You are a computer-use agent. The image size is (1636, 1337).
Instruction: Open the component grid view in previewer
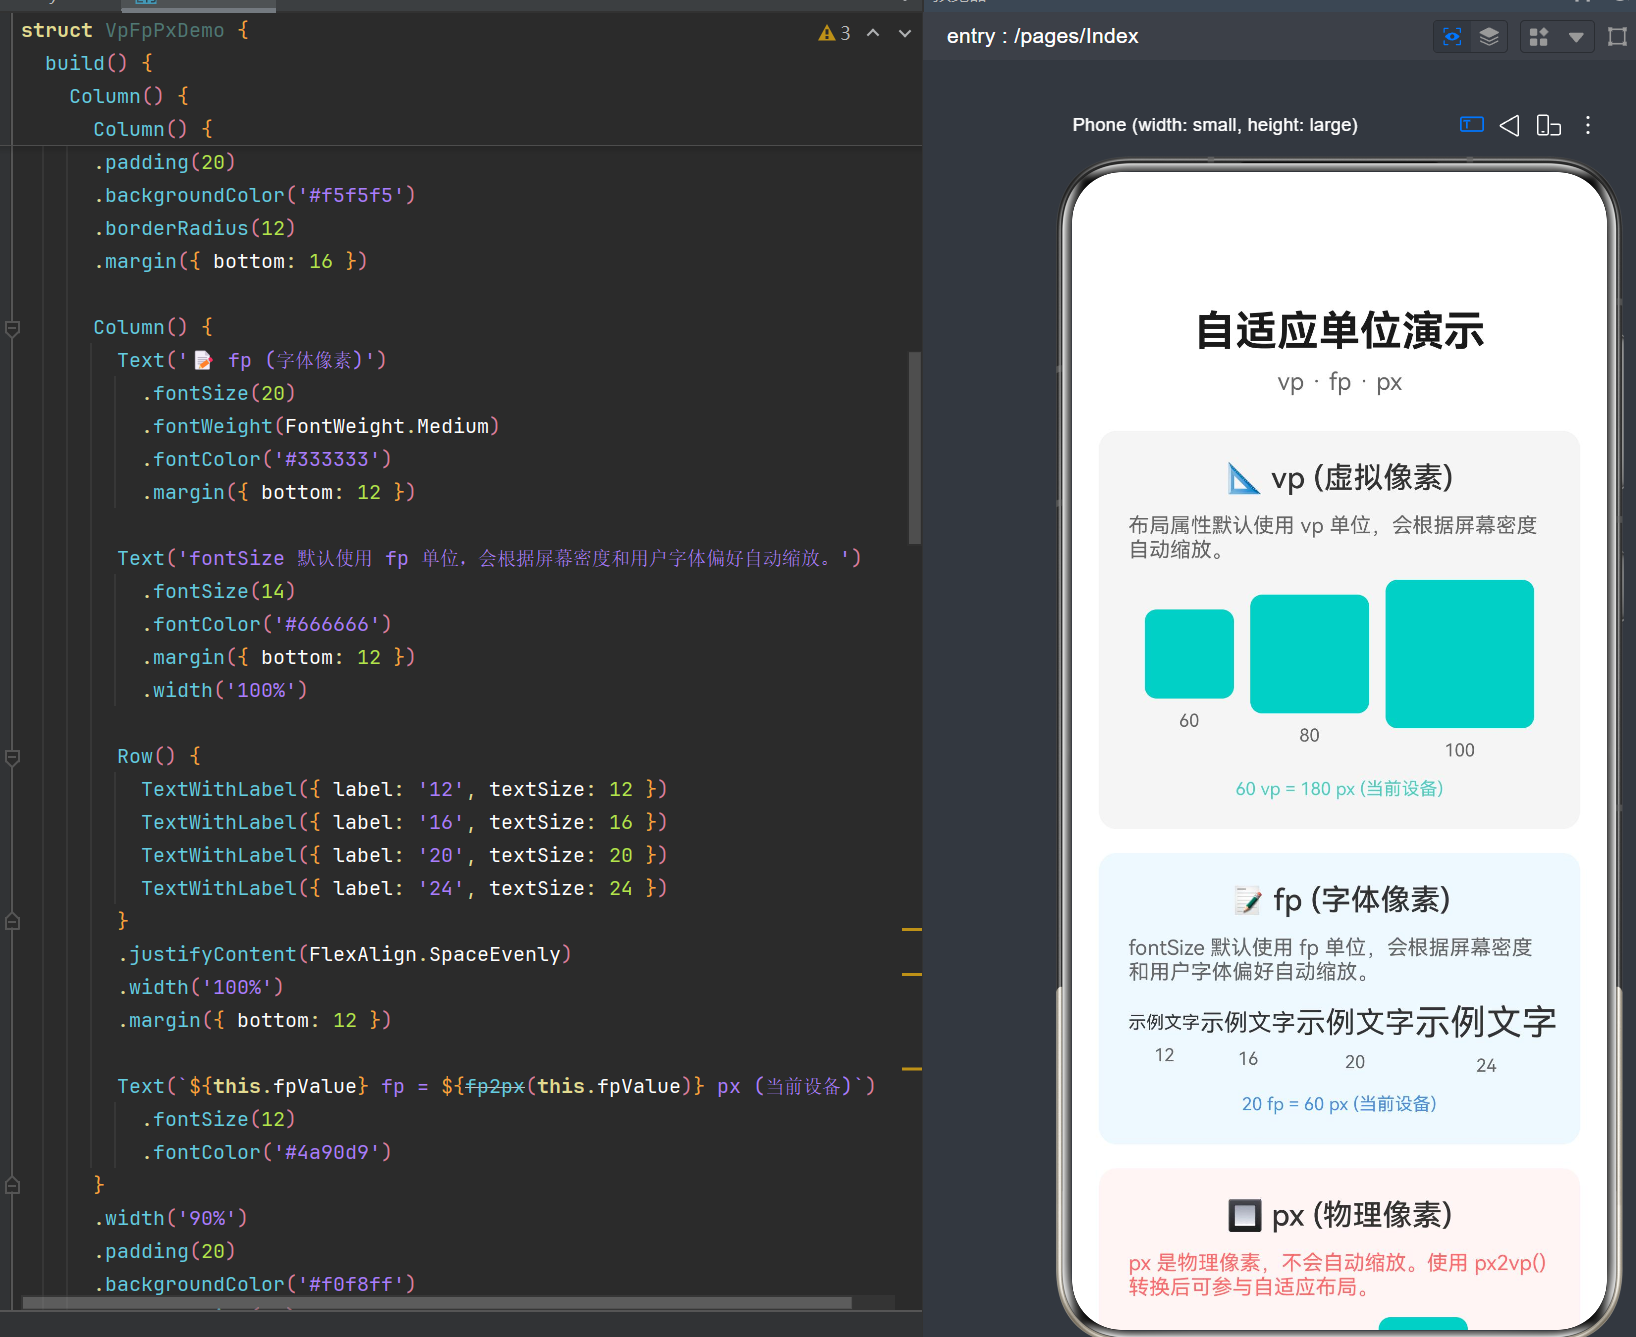[1539, 37]
